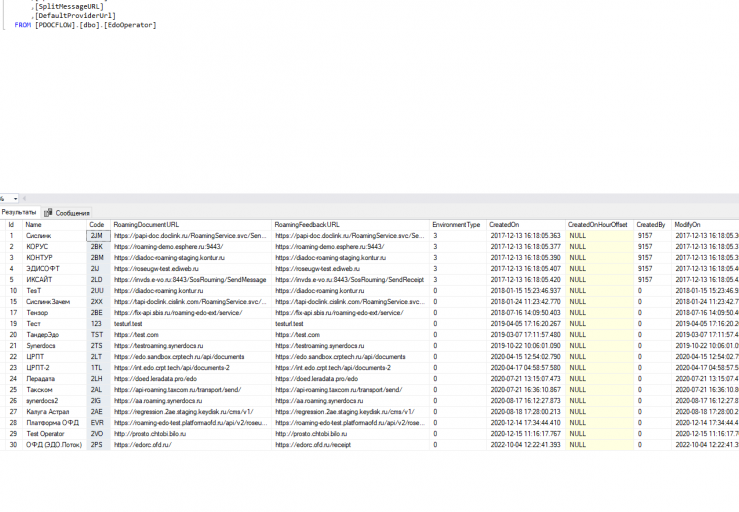739x512 pixels.
Task: Click [SplitMessageURL] in the query editor
Action: 69,7
